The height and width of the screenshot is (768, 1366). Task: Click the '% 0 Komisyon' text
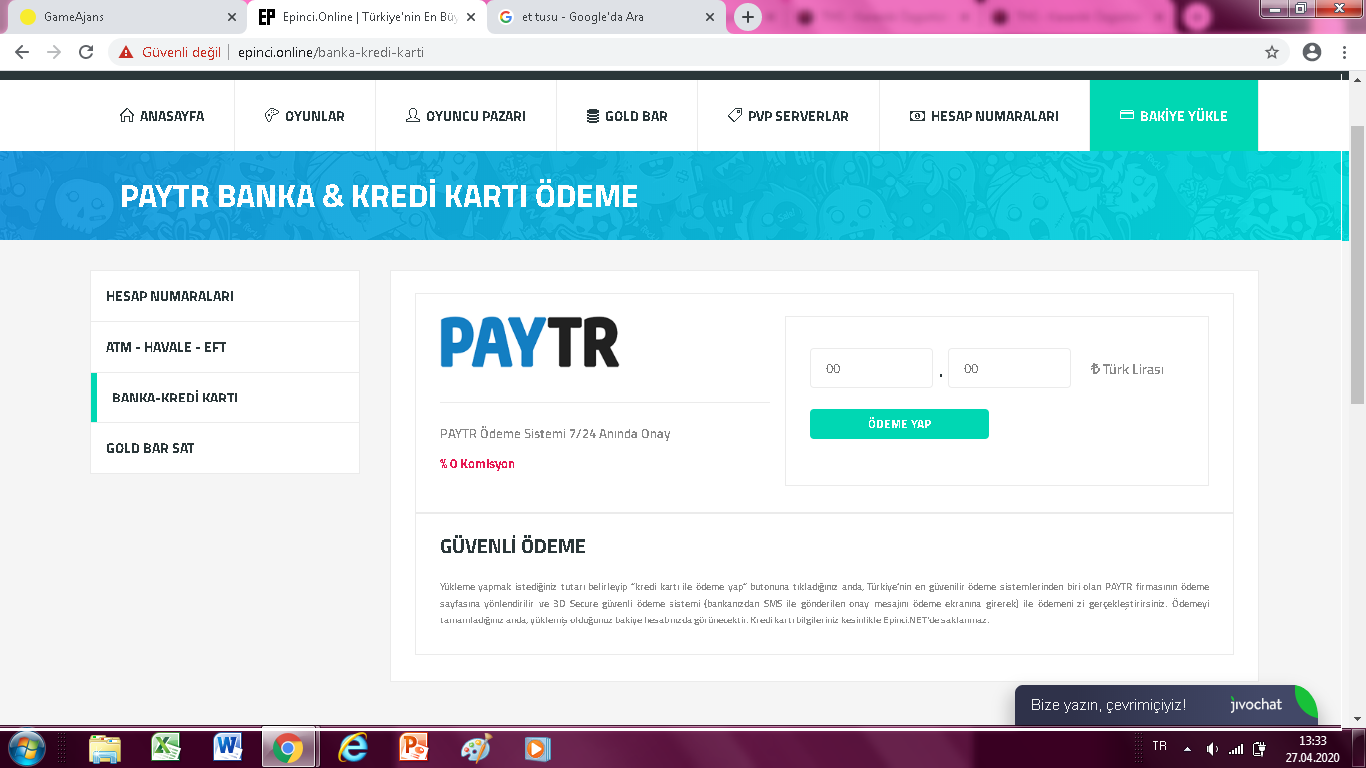pyautogui.click(x=477, y=464)
